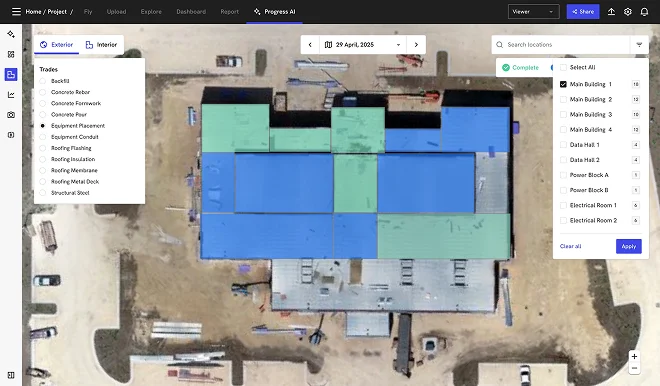Open the Viewer role dropdown

[x=533, y=12]
